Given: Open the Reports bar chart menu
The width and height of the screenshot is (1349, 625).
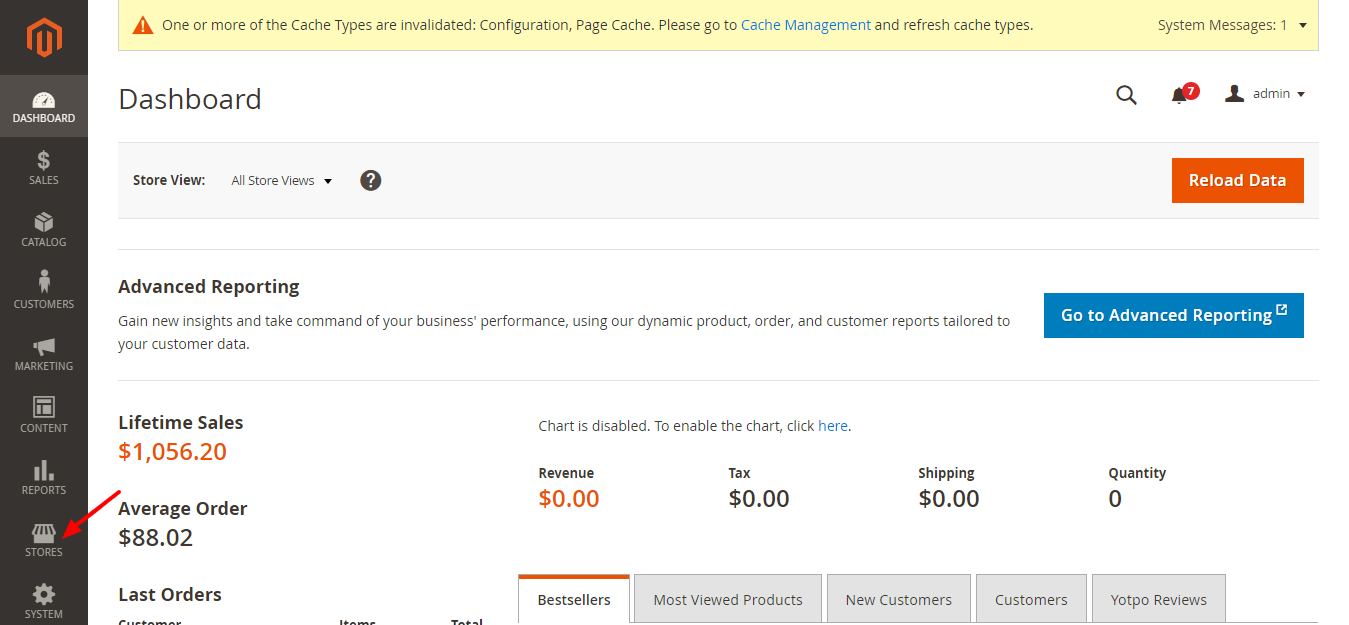Looking at the screenshot, I should tap(44, 477).
